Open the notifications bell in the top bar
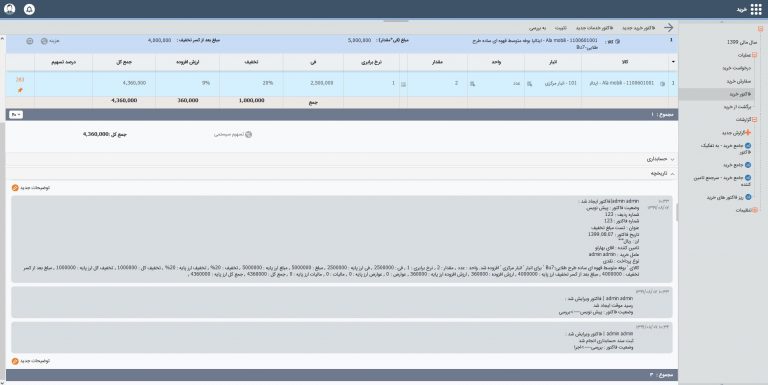Image resolution: width=768 pixels, height=385 pixels. (29, 9)
